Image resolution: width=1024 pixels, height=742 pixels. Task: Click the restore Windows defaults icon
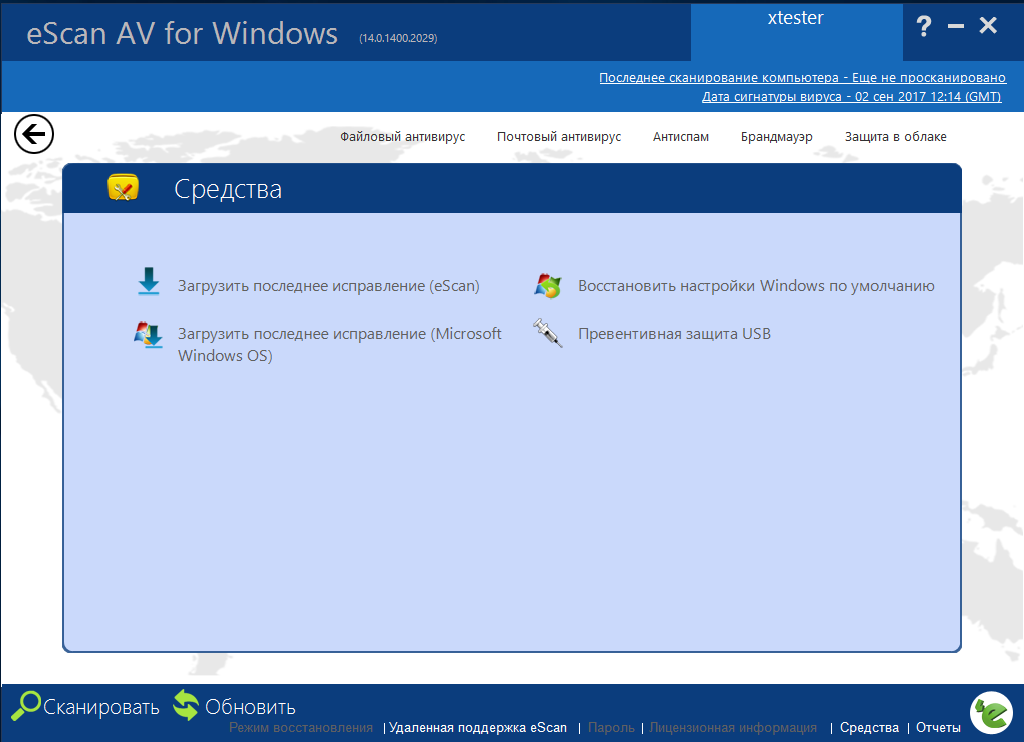click(548, 286)
